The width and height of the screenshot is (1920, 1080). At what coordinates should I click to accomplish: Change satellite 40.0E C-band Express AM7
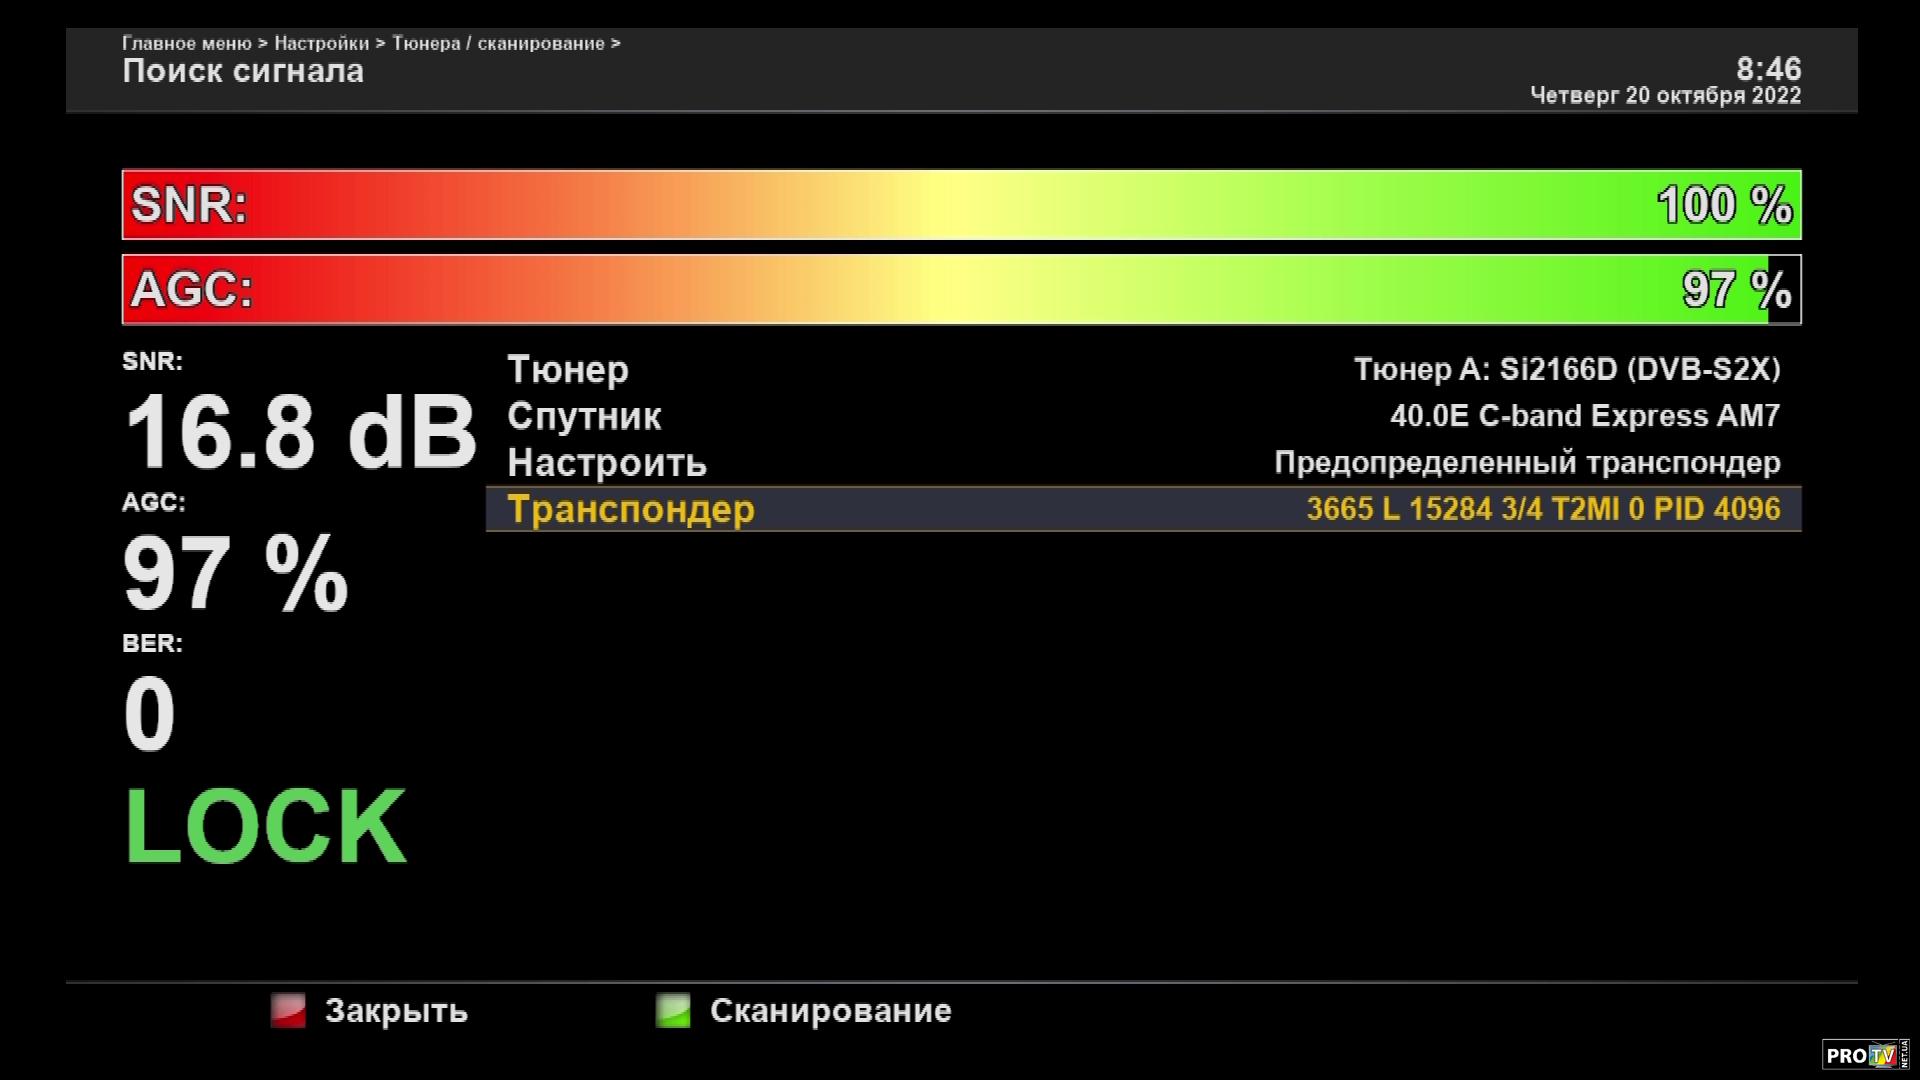1584,416
